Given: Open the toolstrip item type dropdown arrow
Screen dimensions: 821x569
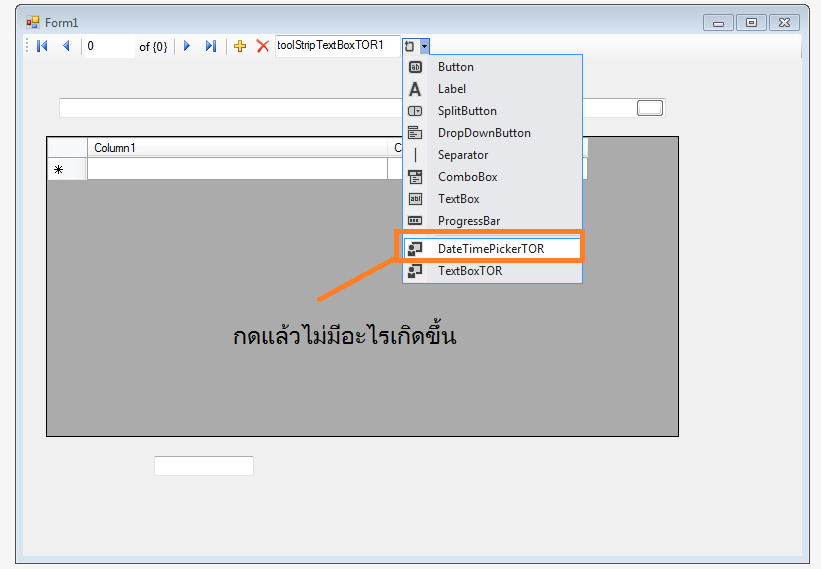Looking at the screenshot, I should coord(424,47).
